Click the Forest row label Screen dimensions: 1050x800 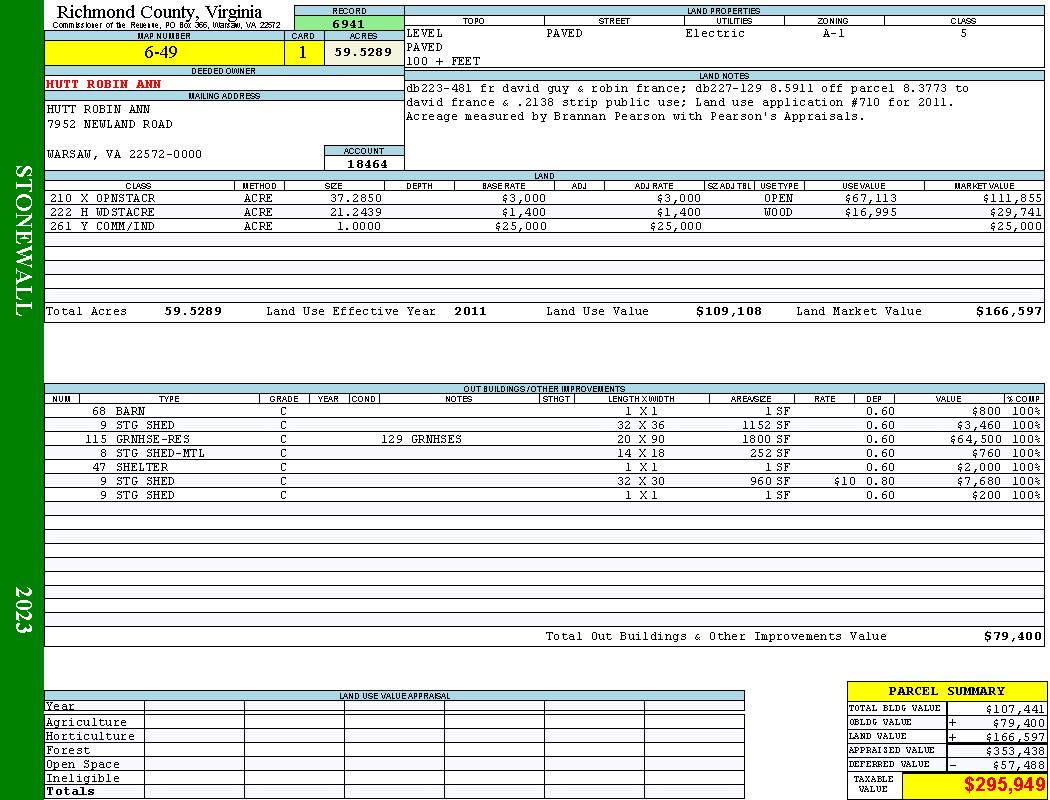coord(68,750)
